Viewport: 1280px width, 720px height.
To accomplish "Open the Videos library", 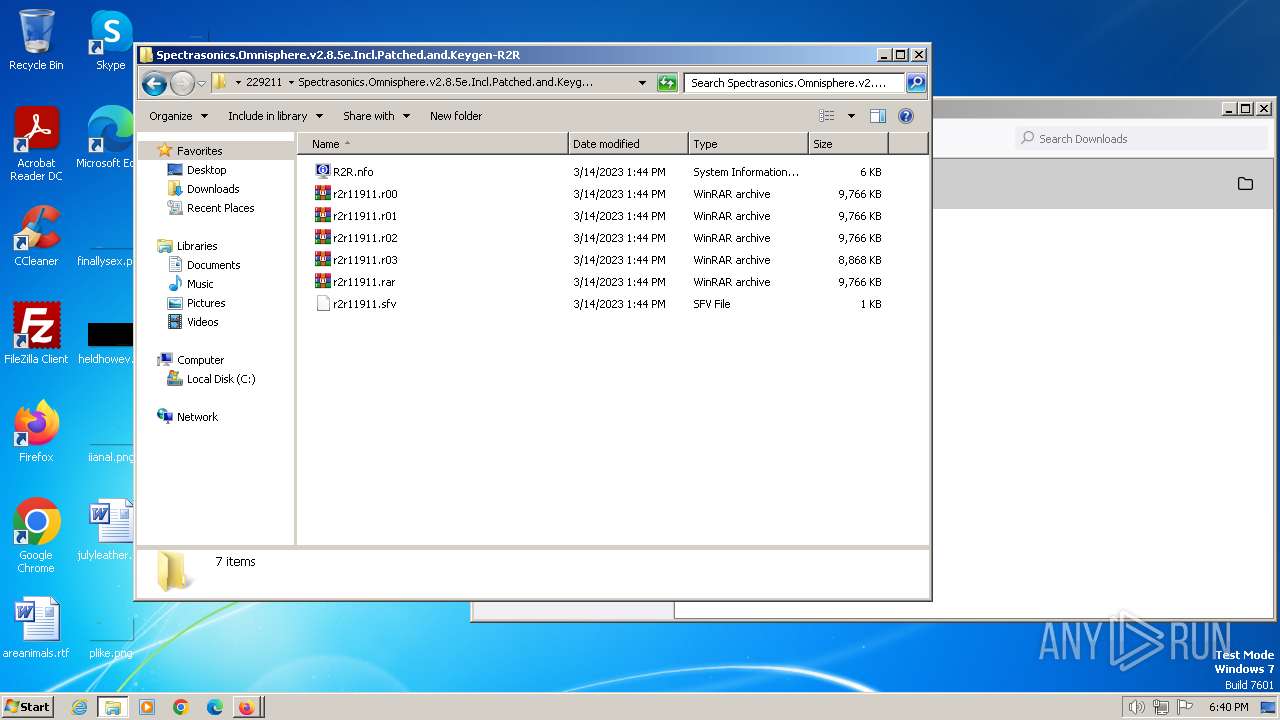I will tap(202, 322).
